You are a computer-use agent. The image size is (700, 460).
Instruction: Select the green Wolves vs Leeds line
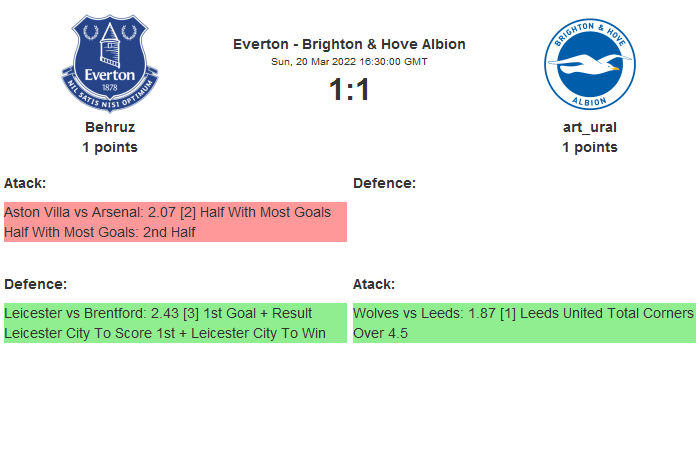(x=522, y=313)
